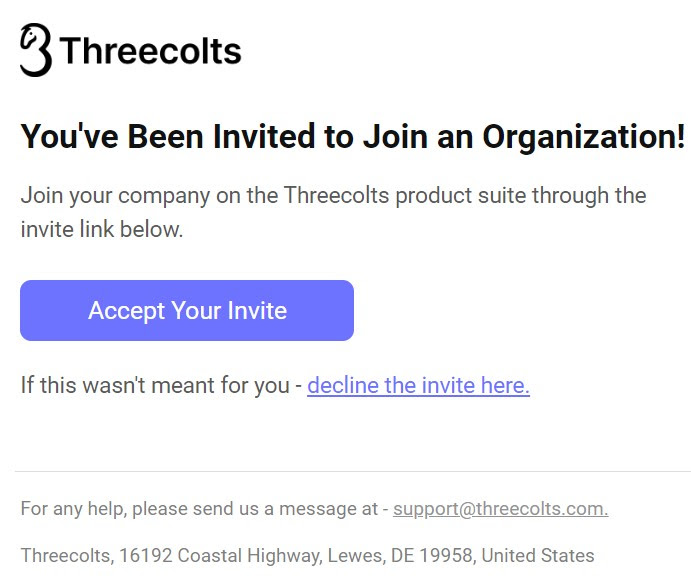Email support@threecolts.com via the footer link
Screen dimensions: 691x583
click(x=501, y=509)
